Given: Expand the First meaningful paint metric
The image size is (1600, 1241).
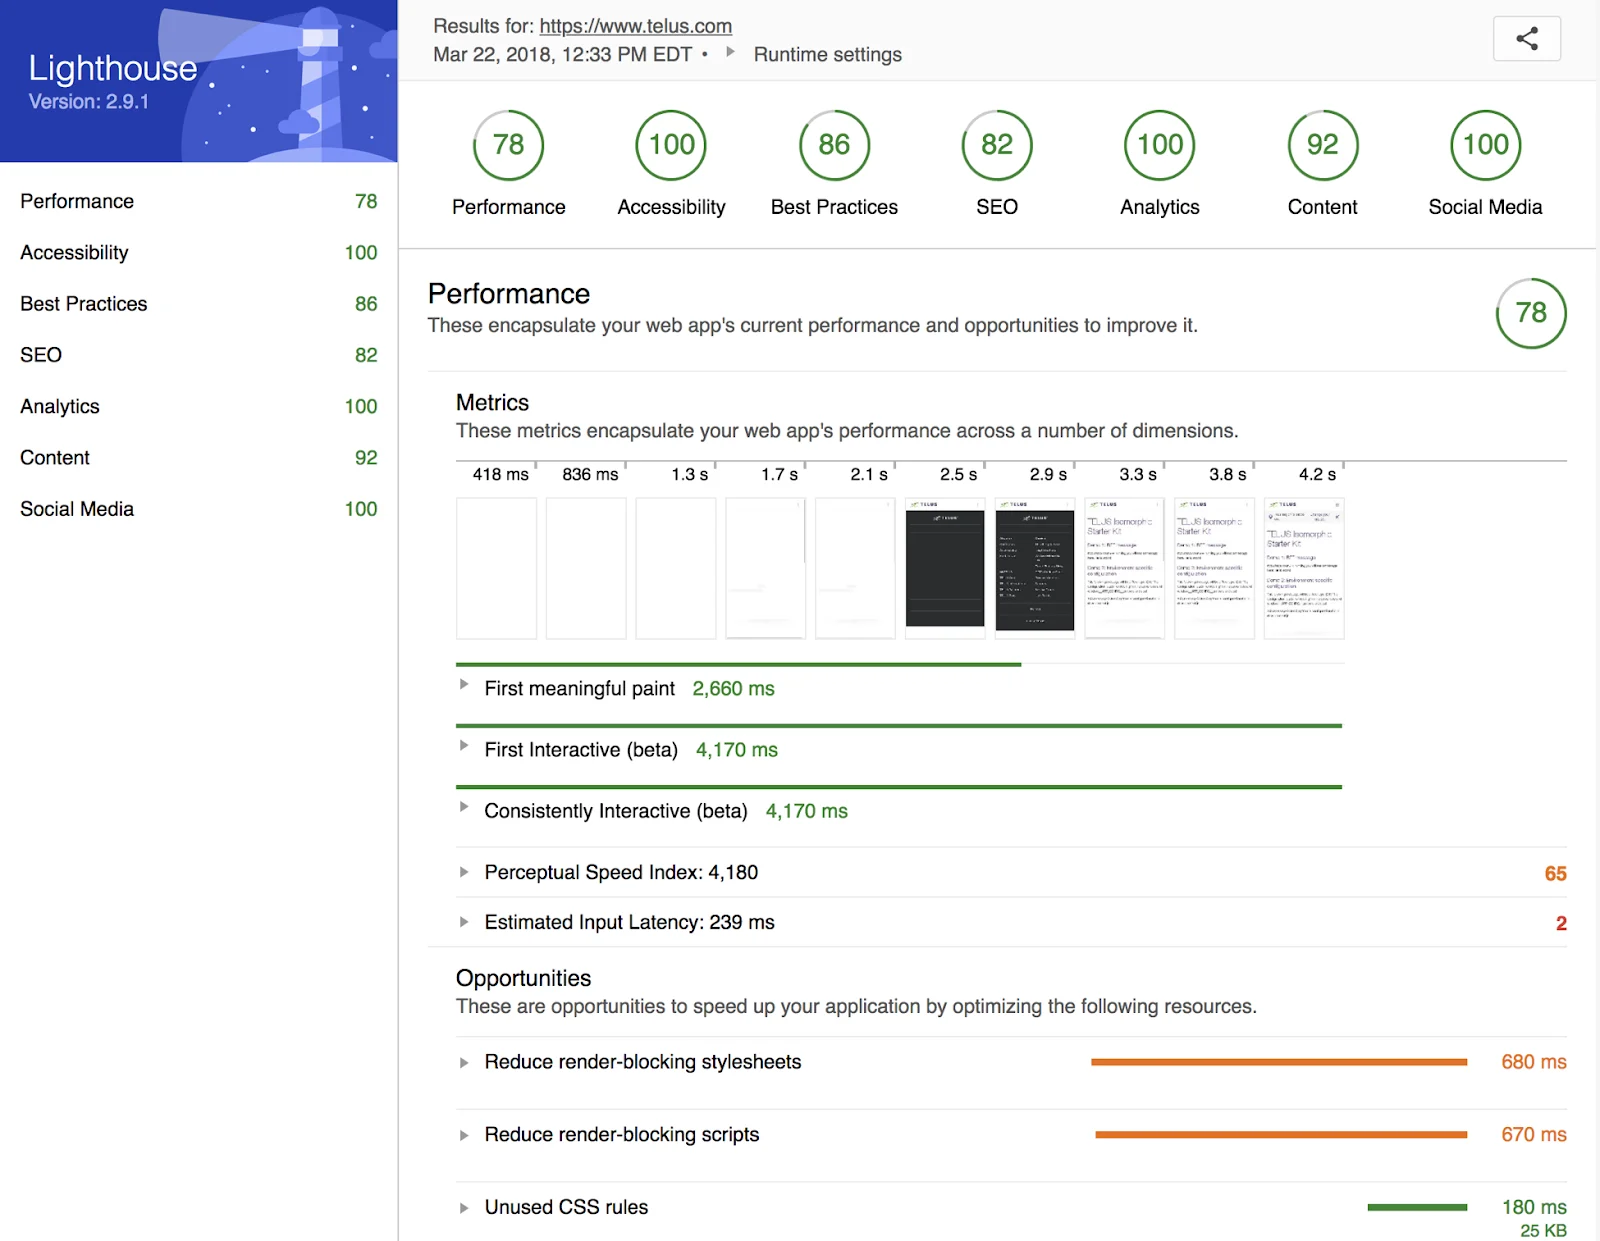Looking at the screenshot, I should [x=464, y=685].
